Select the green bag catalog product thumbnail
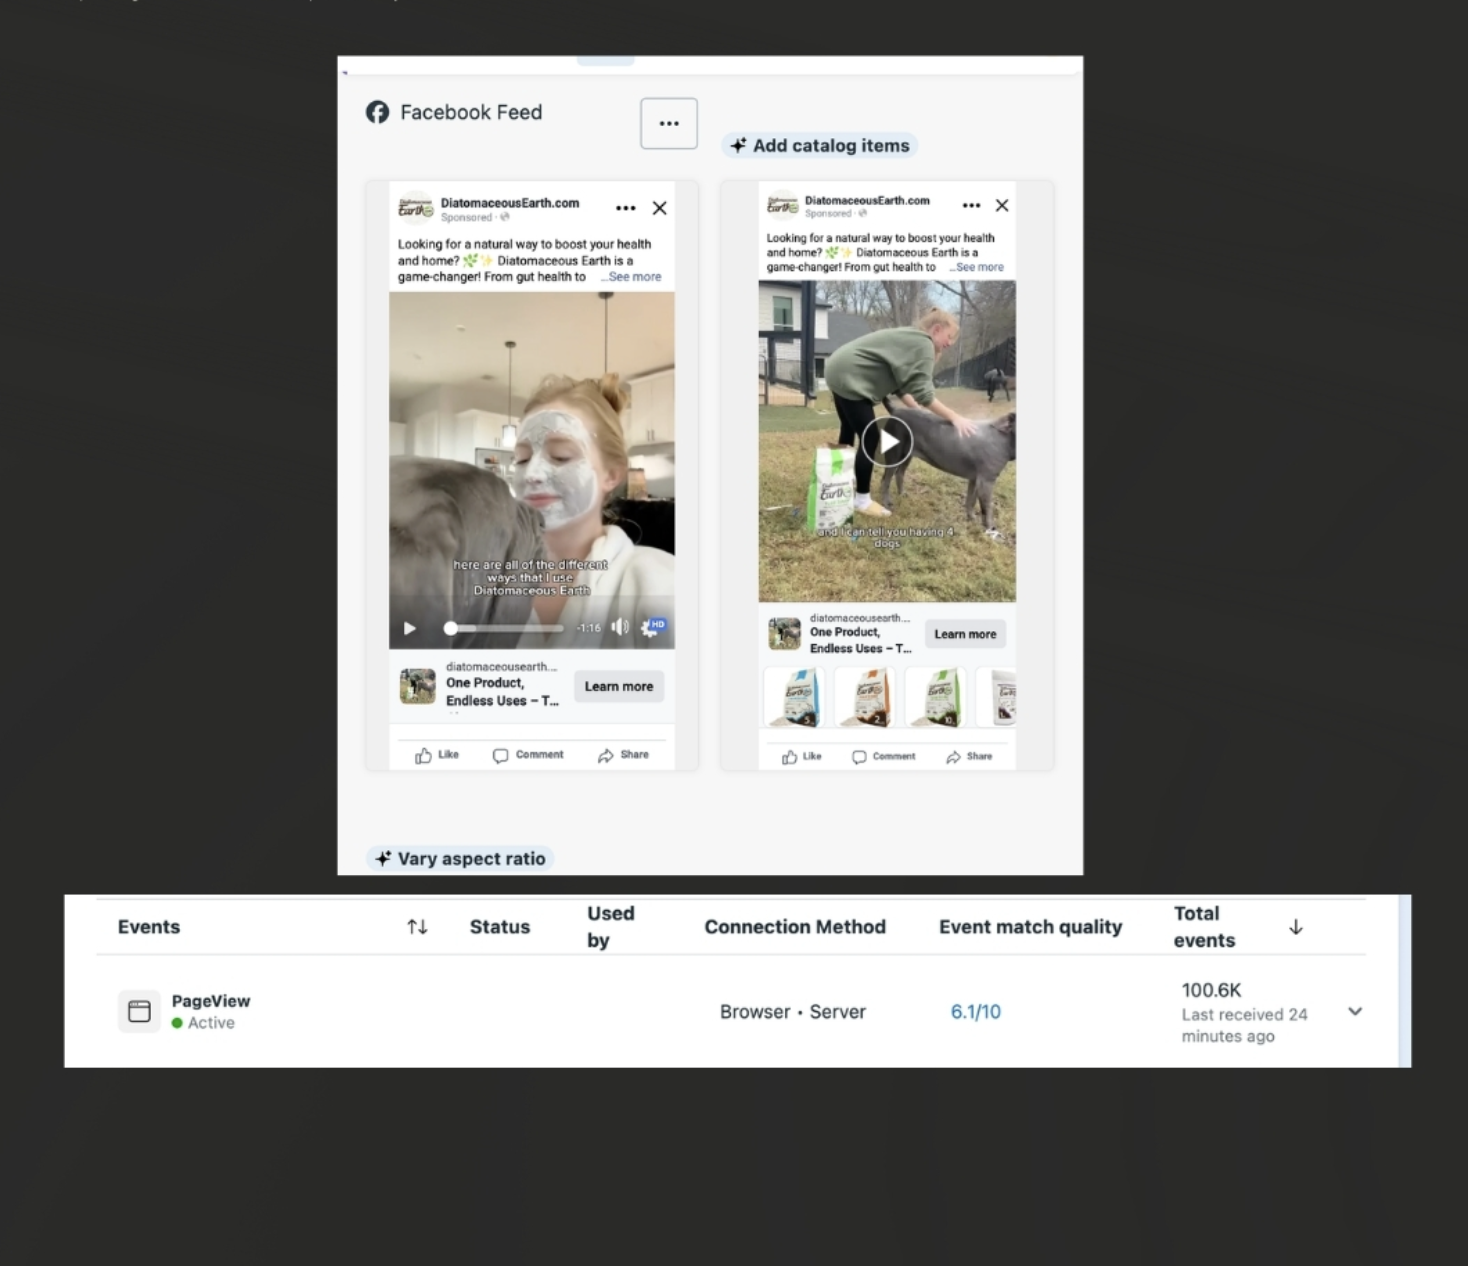This screenshot has height=1266, width=1468. click(936, 697)
